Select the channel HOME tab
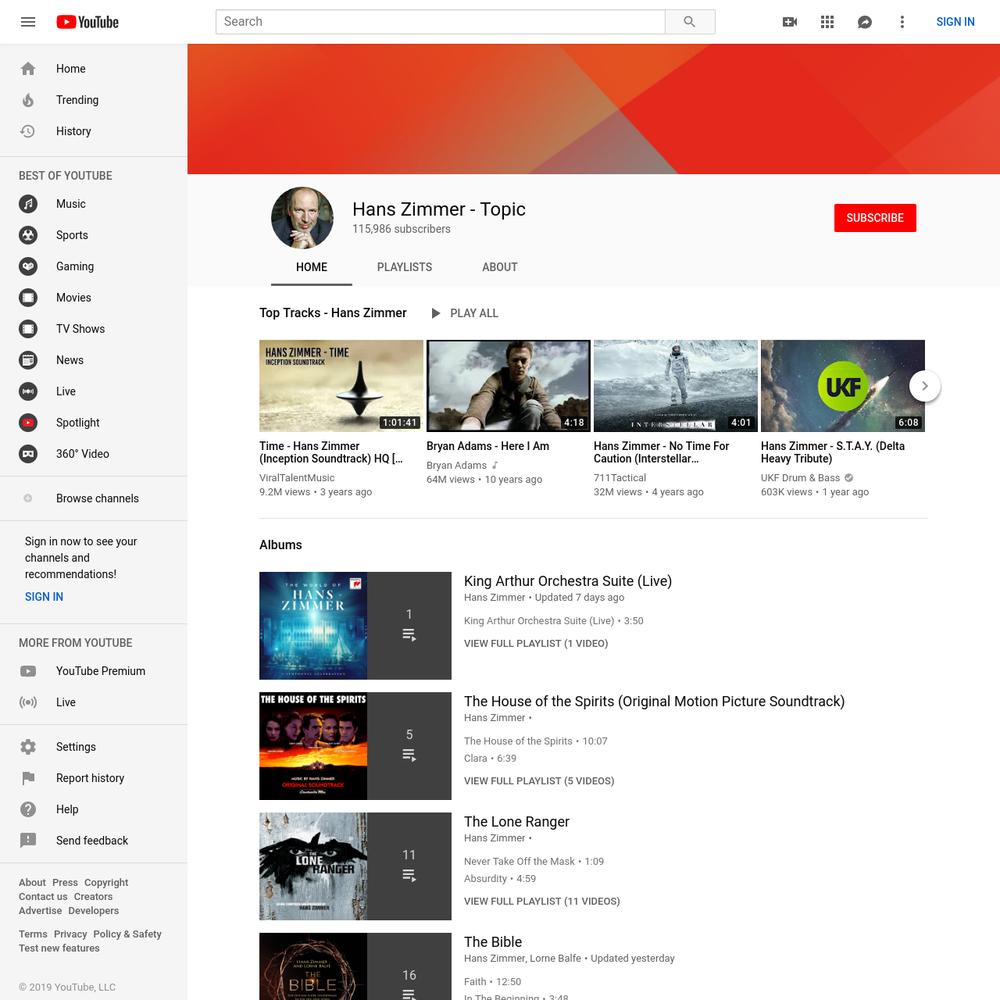 pos(311,267)
